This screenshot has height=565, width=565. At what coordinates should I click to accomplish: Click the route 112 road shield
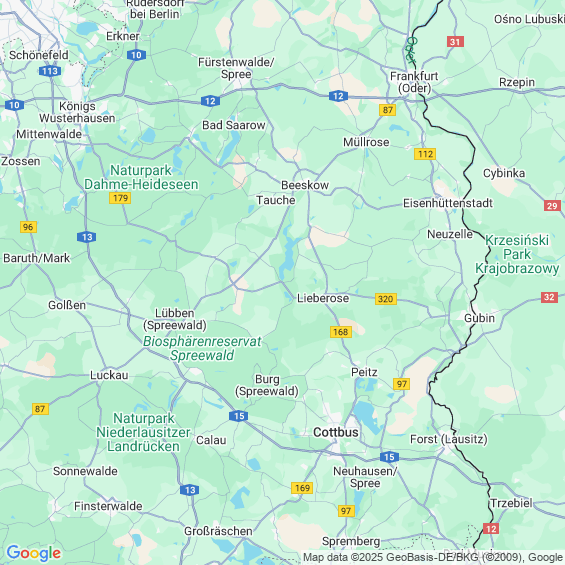pyautogui.click(x=425, y=154)
